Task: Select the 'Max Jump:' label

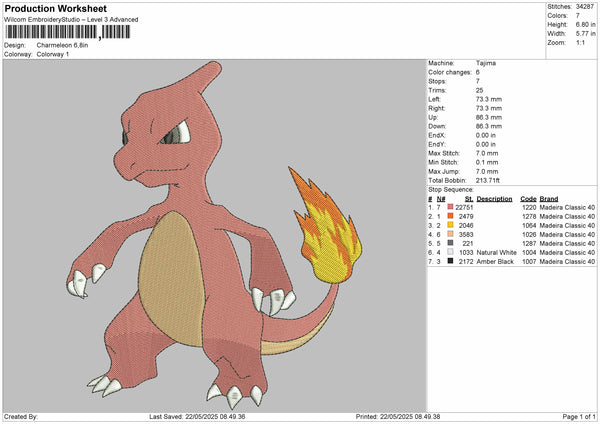Action: click(443, 171)
